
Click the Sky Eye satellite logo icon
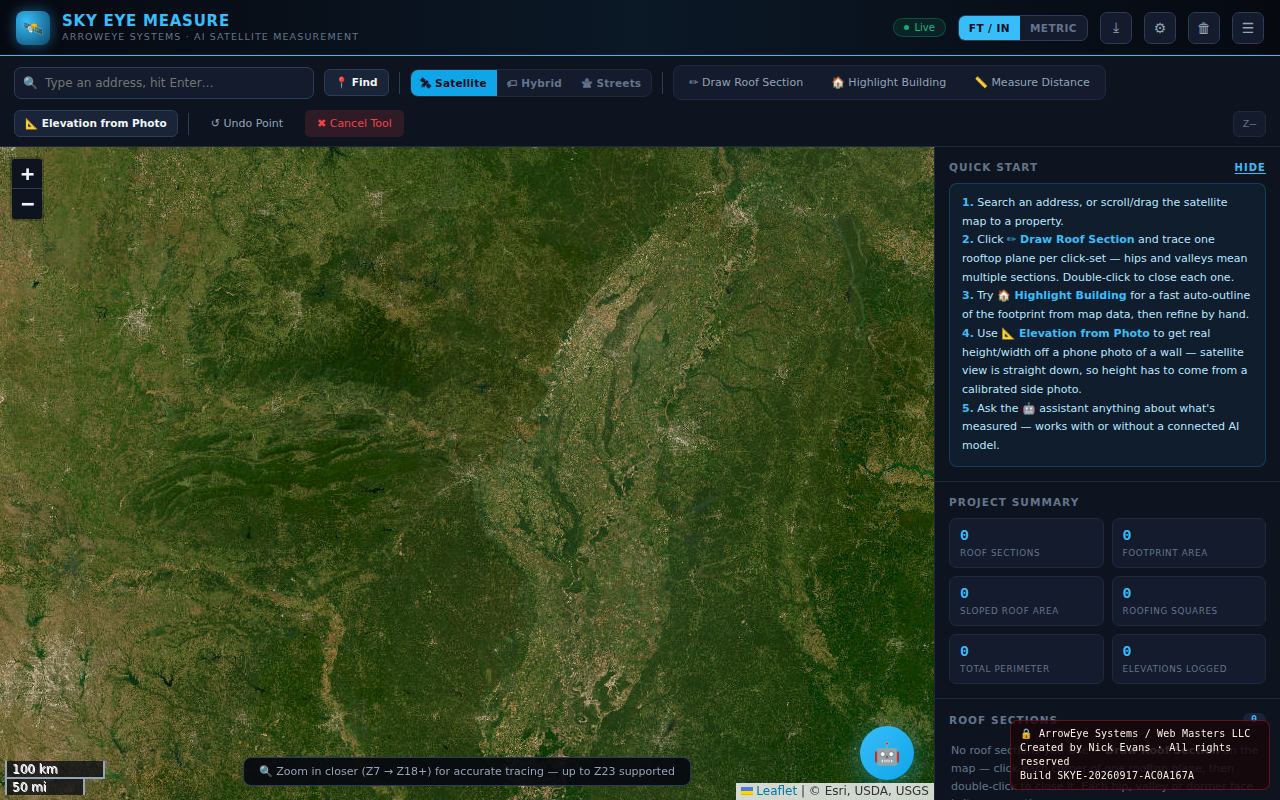click(33, 28)
